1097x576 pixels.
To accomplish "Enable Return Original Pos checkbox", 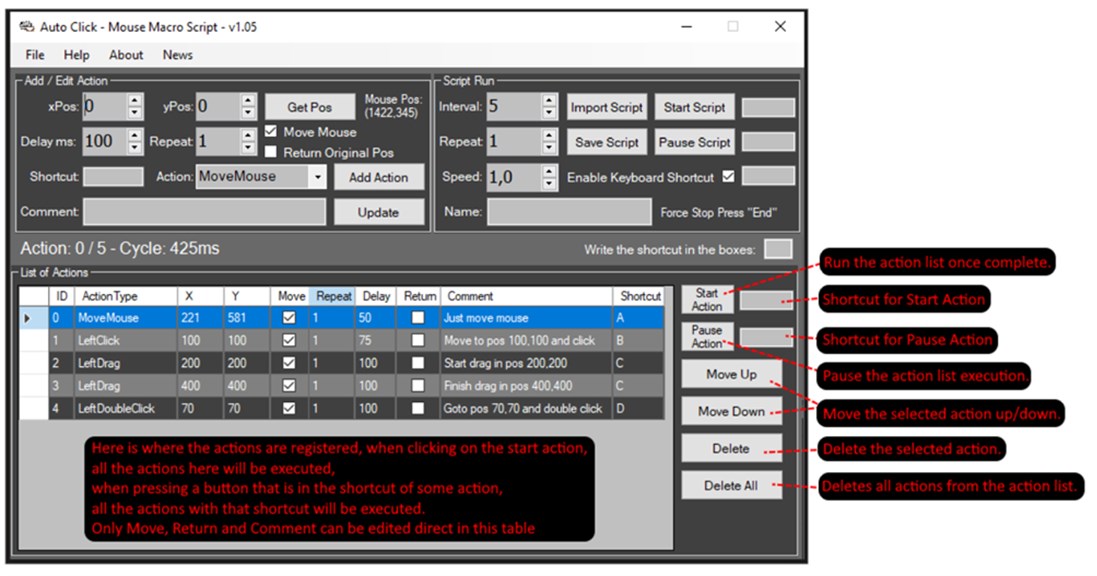I will (x=271, y=151).
